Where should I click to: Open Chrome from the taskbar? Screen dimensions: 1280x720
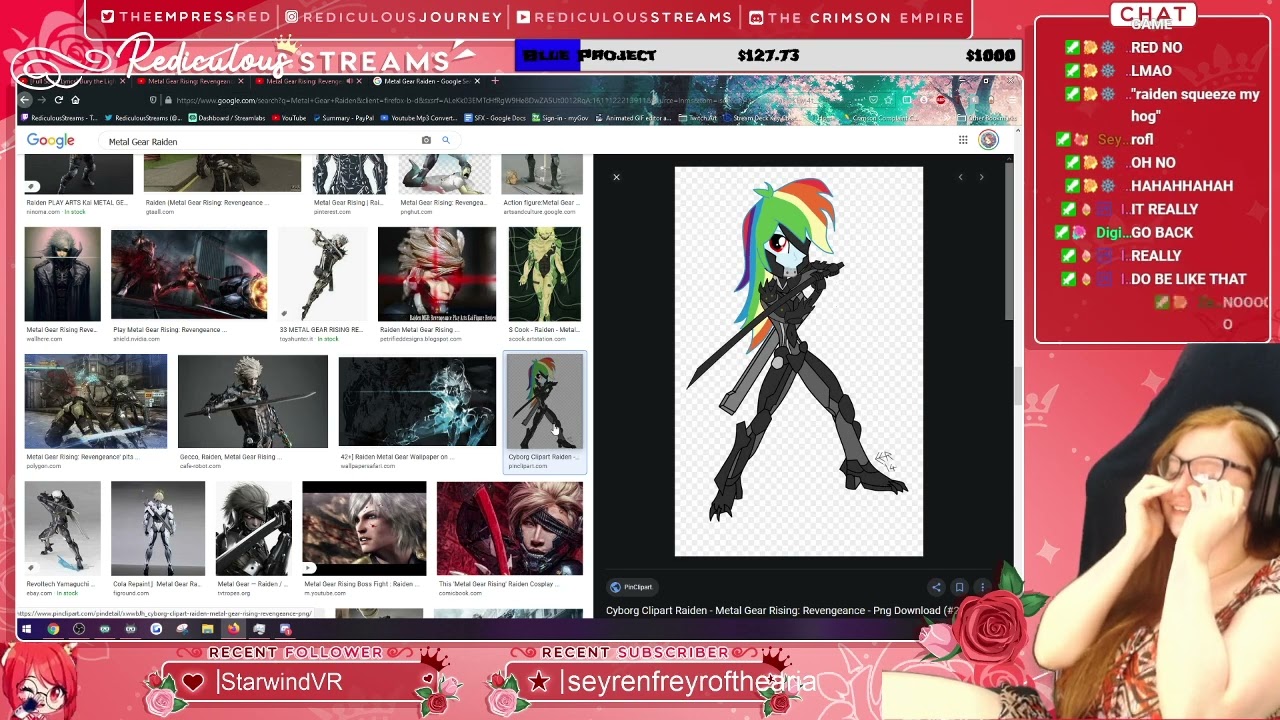53,629
